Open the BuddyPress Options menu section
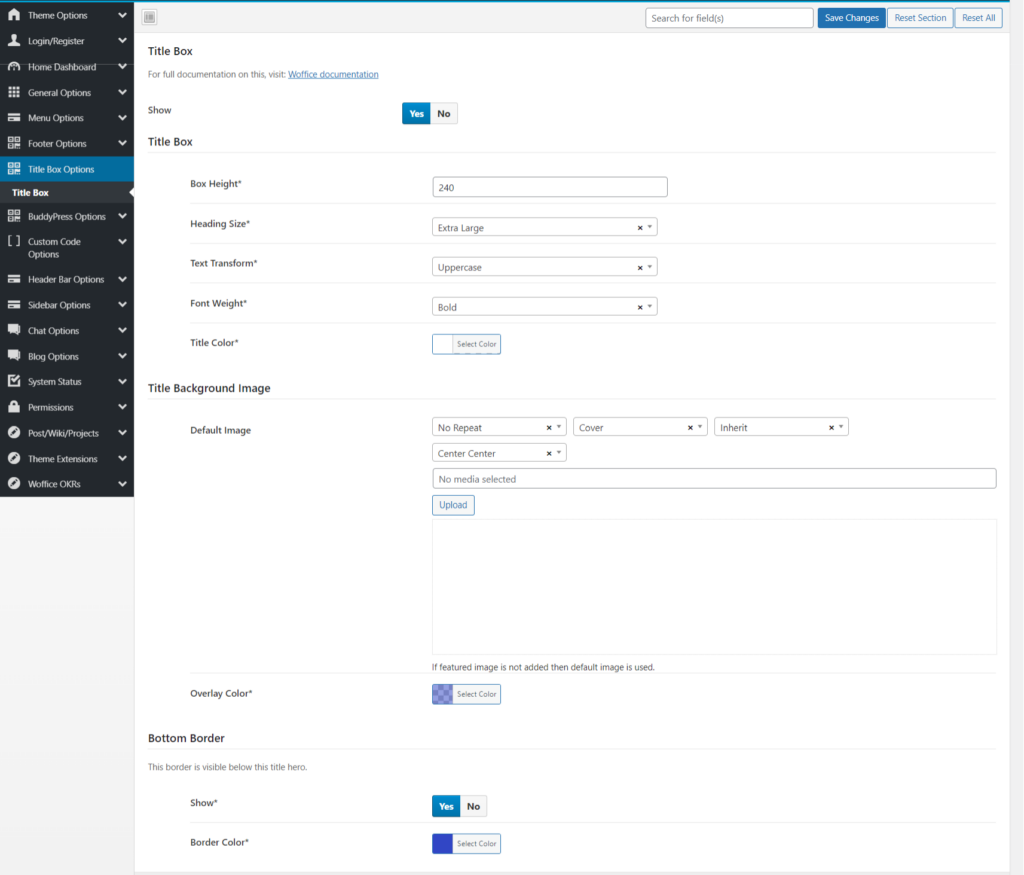The width and height of the screenshot is (1024, 875). point(66,217)
